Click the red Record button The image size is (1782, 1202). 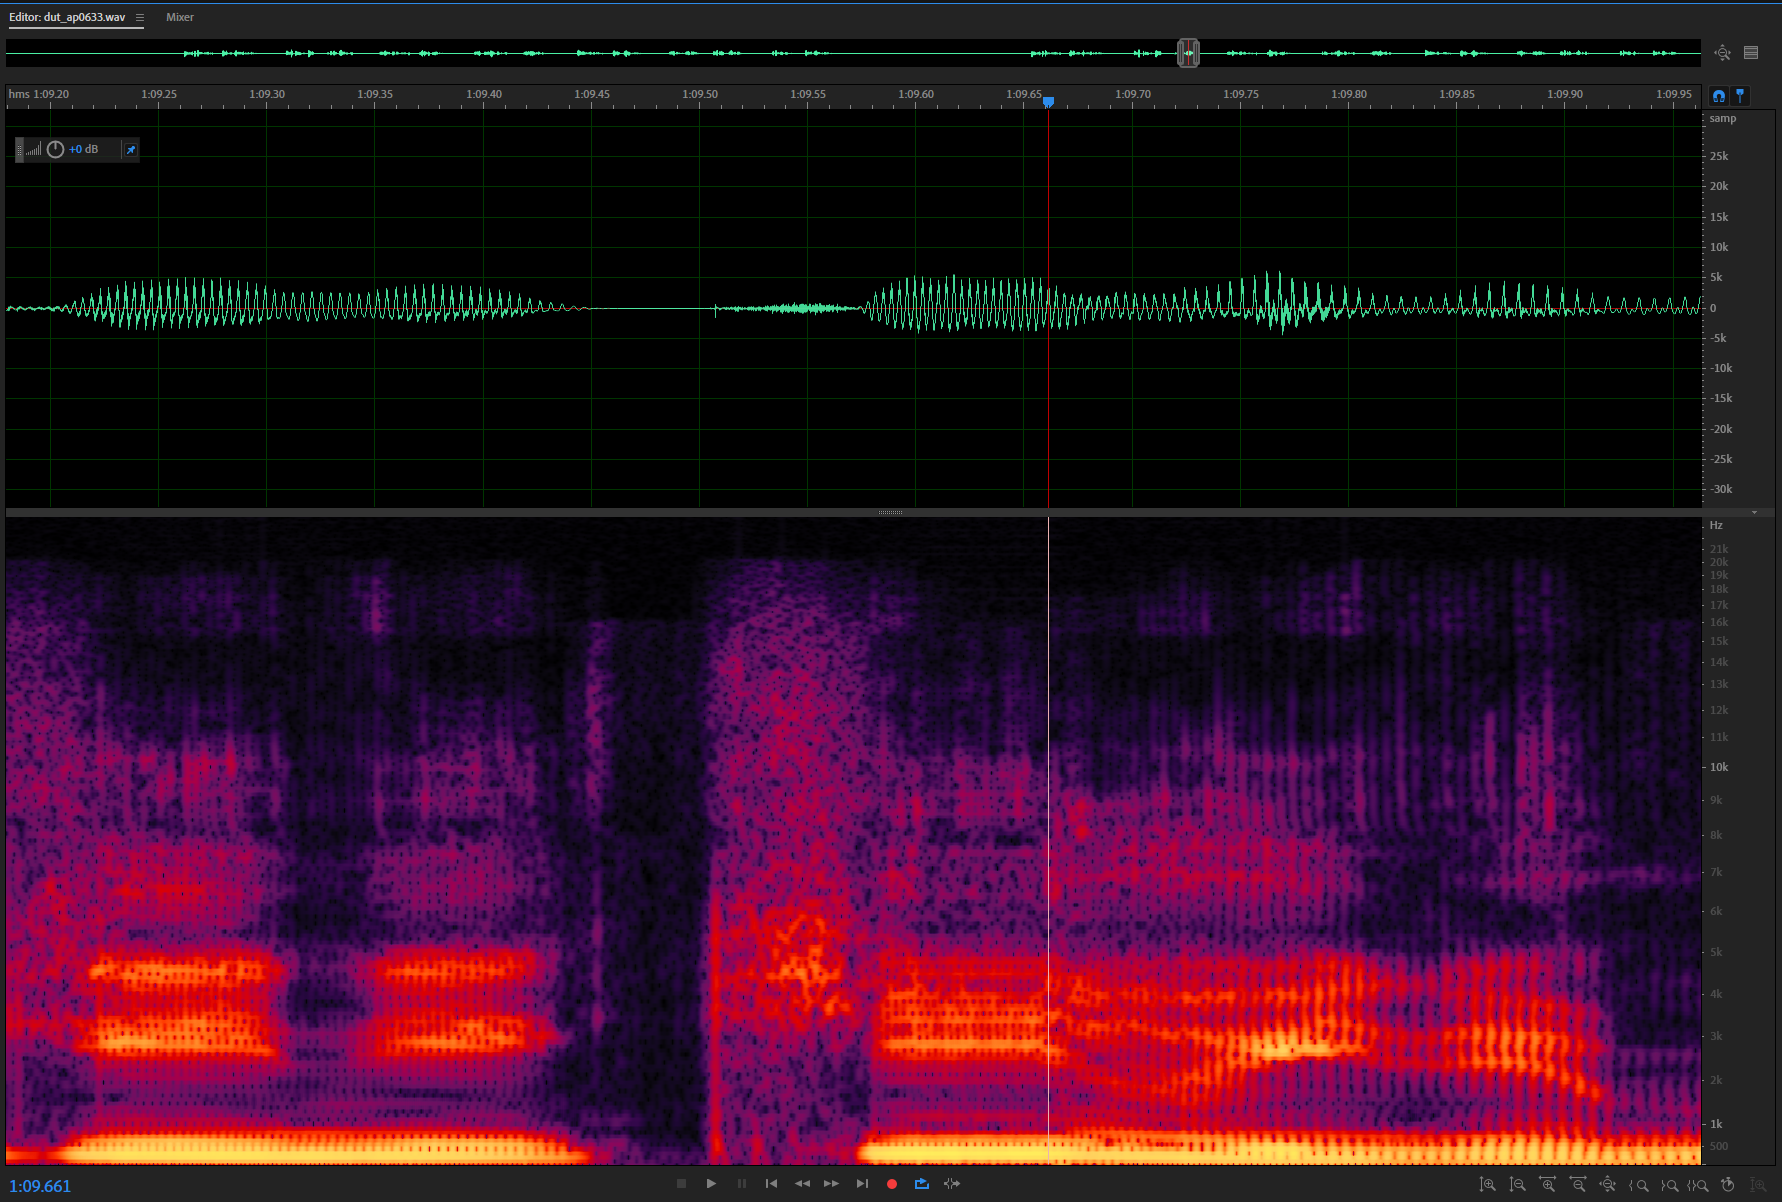(x=891, y=1184)
